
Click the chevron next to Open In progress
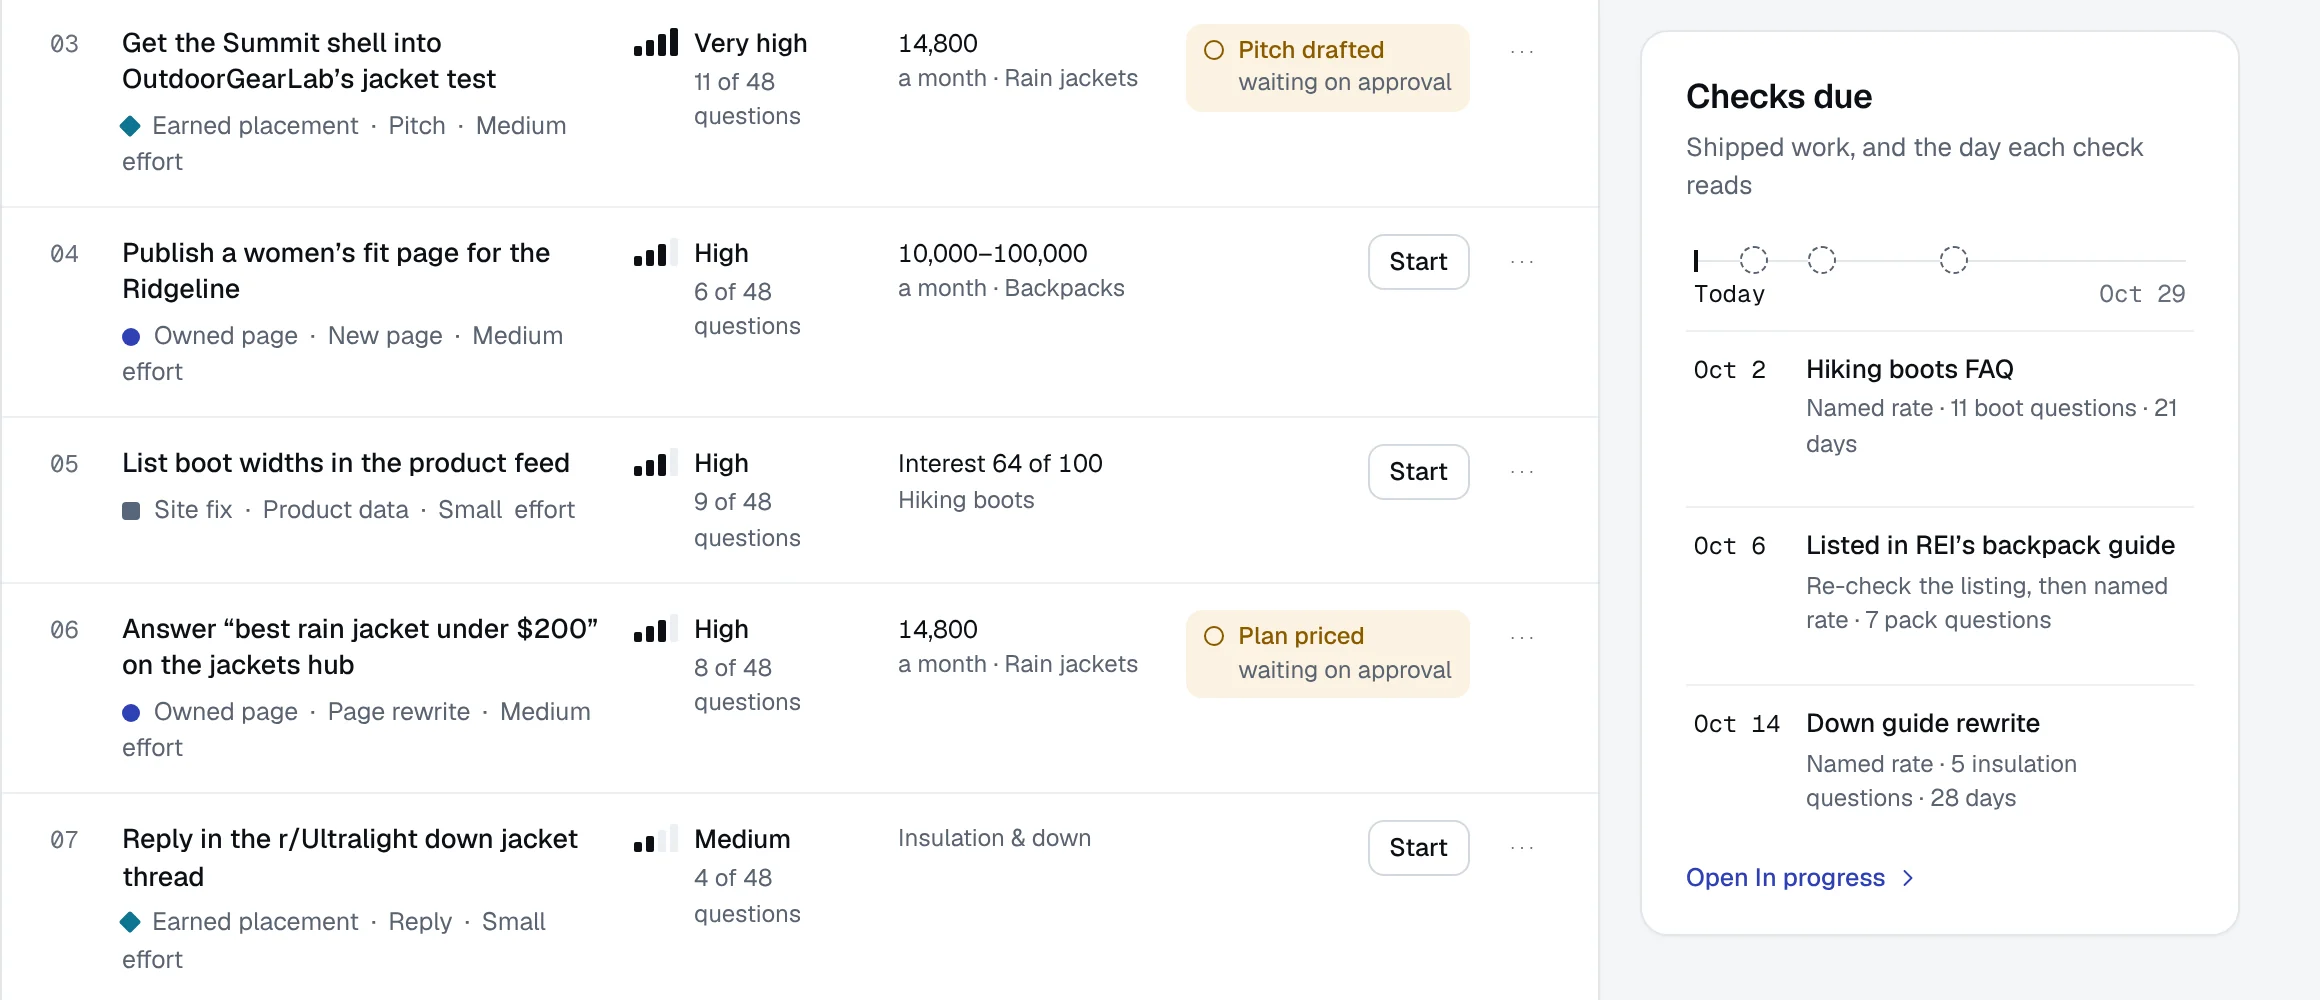click(x=1908, y=878)
